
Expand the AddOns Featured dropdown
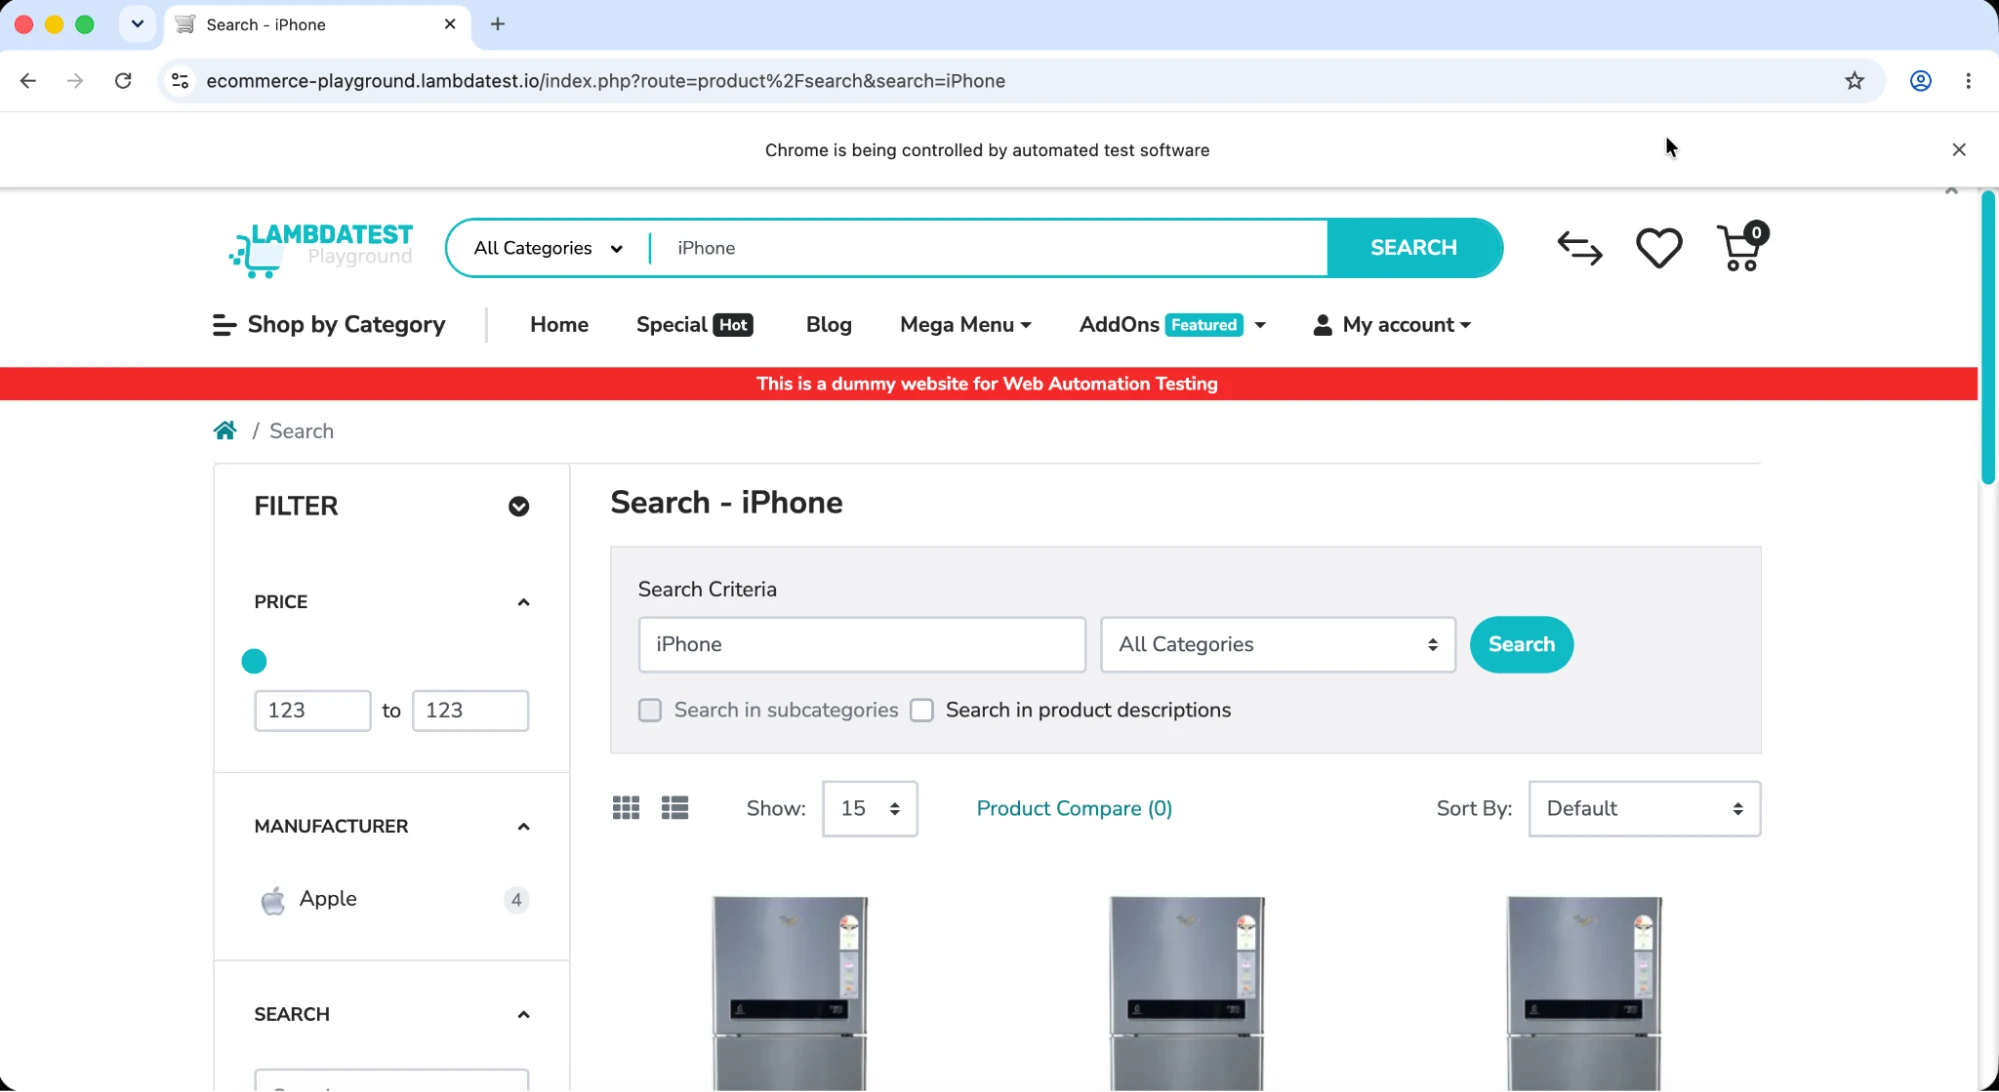coord(1172,325)
